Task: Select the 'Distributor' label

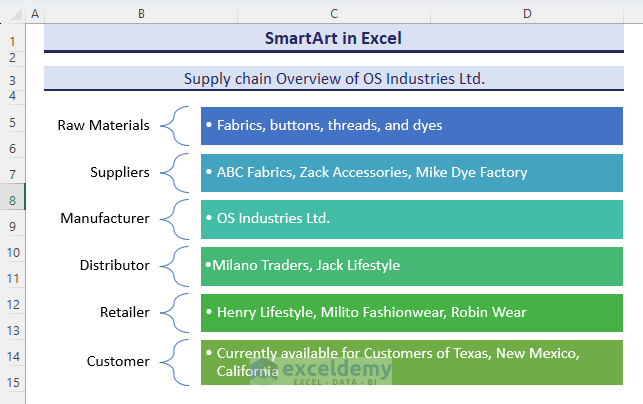Action: pos(114,265)
